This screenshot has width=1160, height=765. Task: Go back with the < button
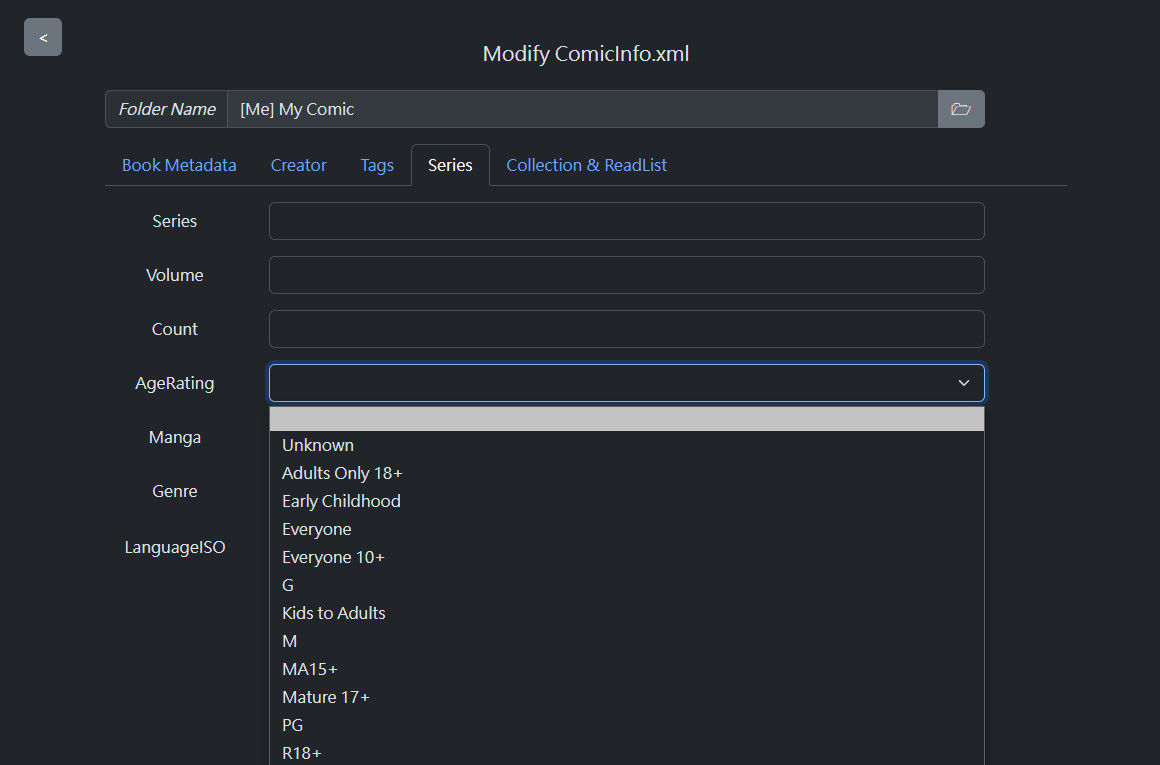coord(43,37)
